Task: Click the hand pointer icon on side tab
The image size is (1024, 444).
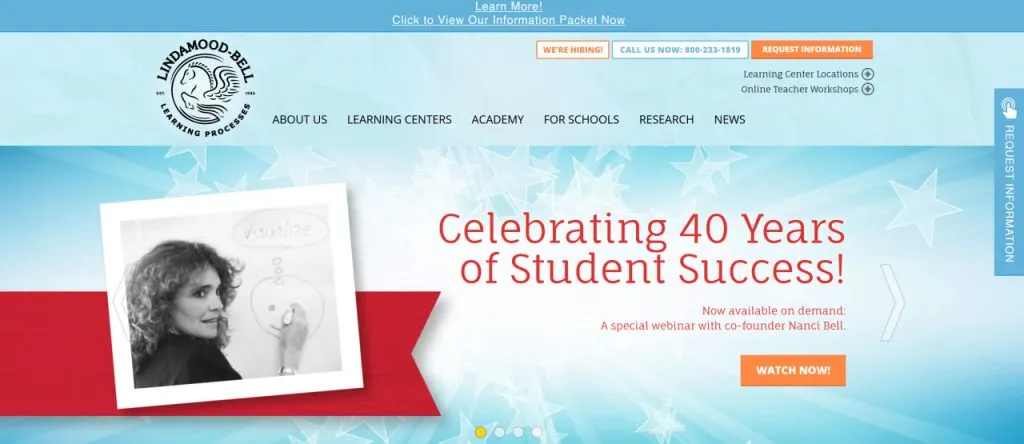Action: [1009, 108]
